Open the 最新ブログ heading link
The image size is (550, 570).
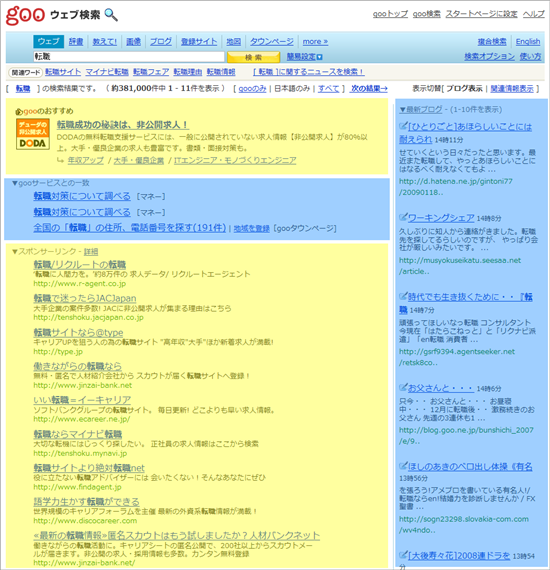(x=424, y=109)
